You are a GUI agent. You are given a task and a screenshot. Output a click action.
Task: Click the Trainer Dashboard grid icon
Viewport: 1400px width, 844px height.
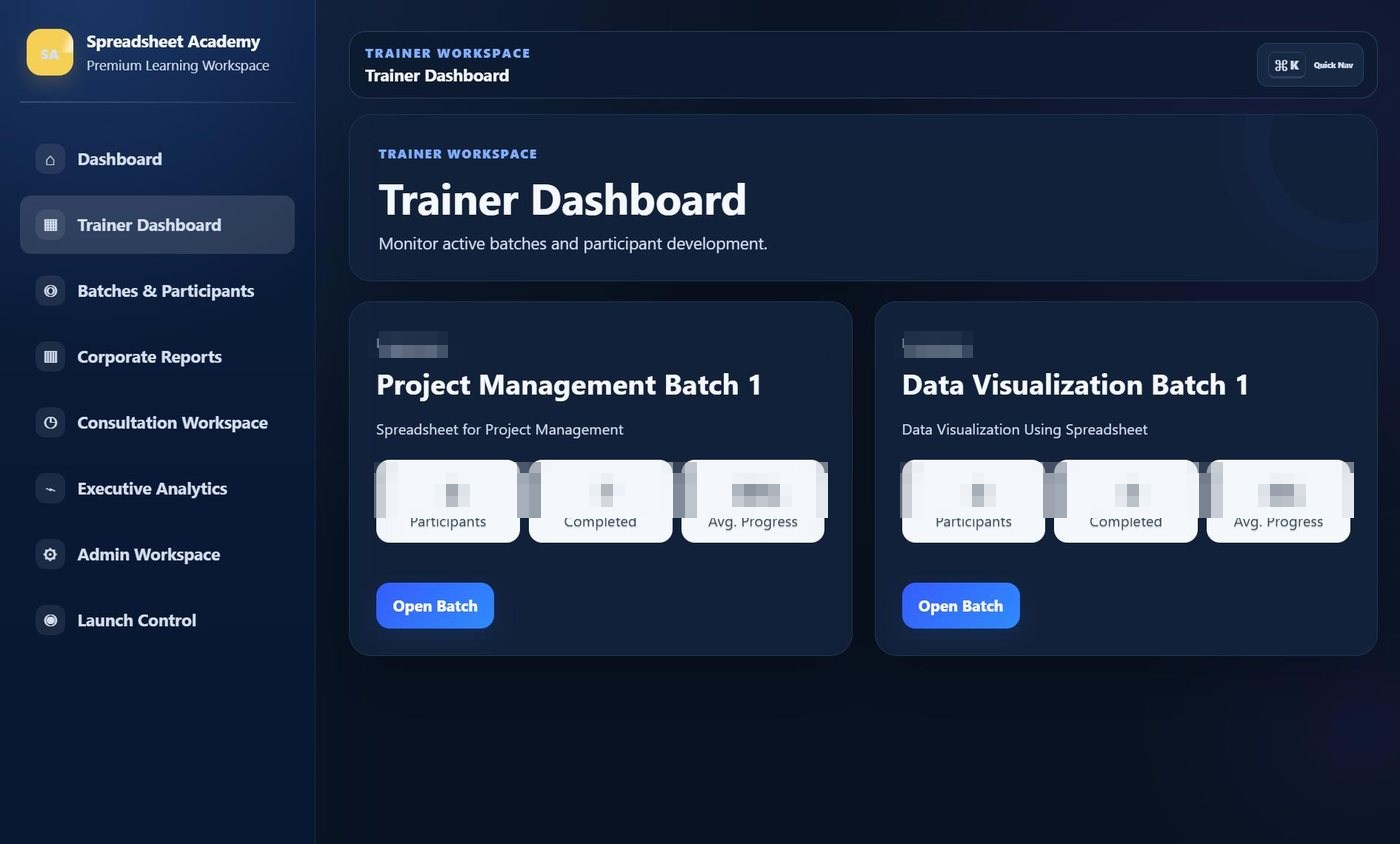click(x=50, y=225)
